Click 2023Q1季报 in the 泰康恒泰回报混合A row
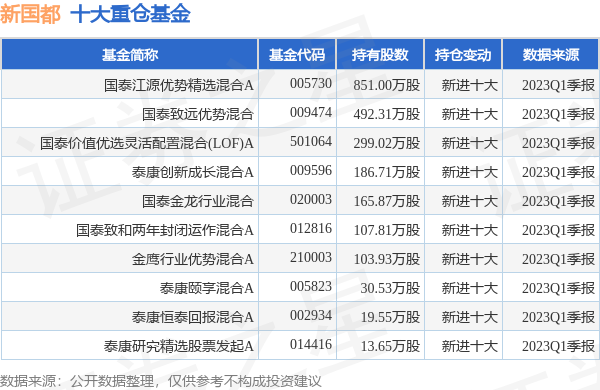The image size is (600, 390). point(558,317)
